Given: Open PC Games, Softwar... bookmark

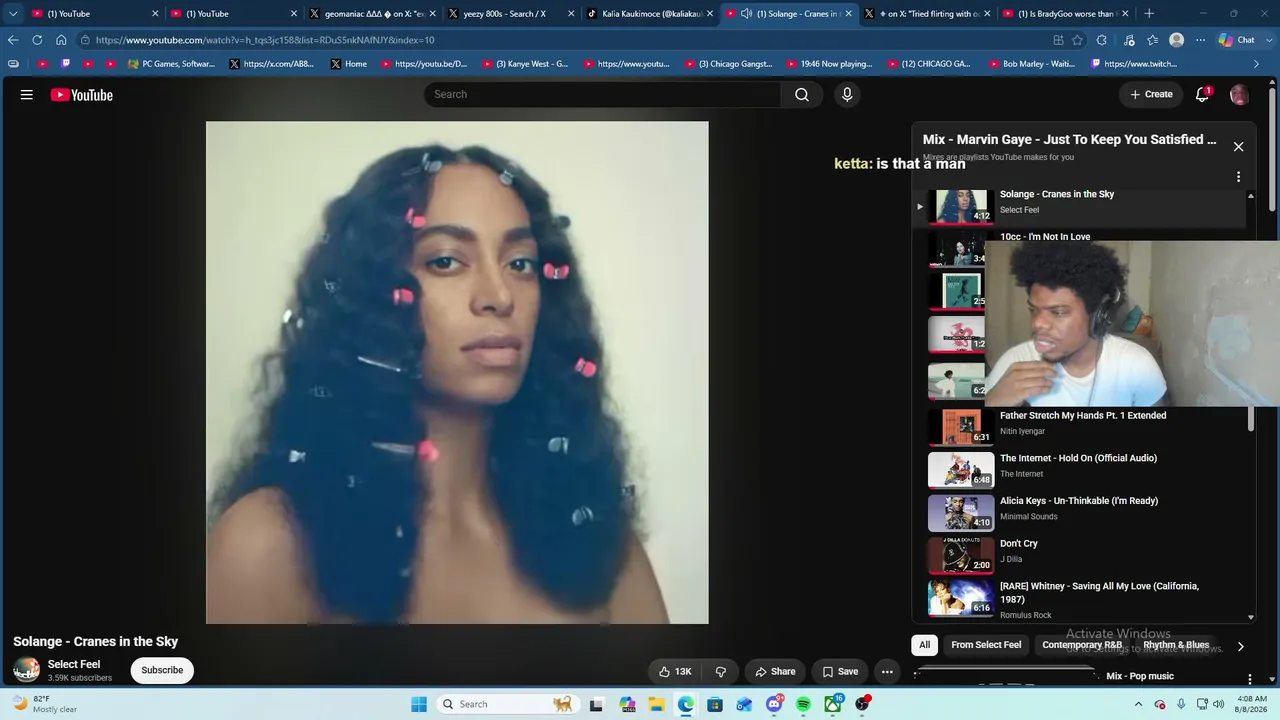Looking at the screenshot, I should pyautogui.click(x=171, y=64).
